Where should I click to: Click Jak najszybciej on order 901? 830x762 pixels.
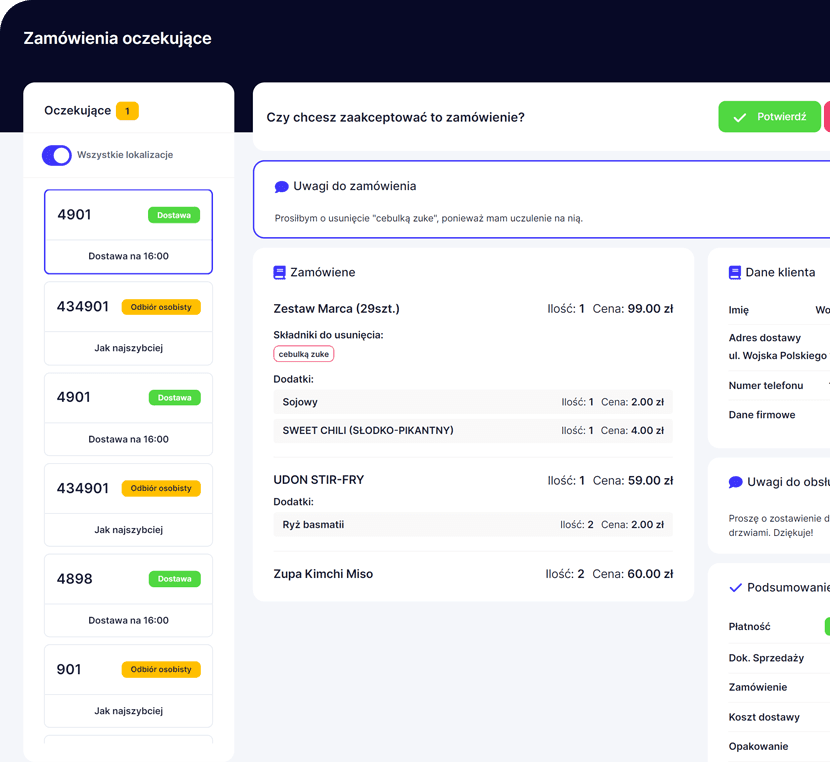[x=129, y=711]
